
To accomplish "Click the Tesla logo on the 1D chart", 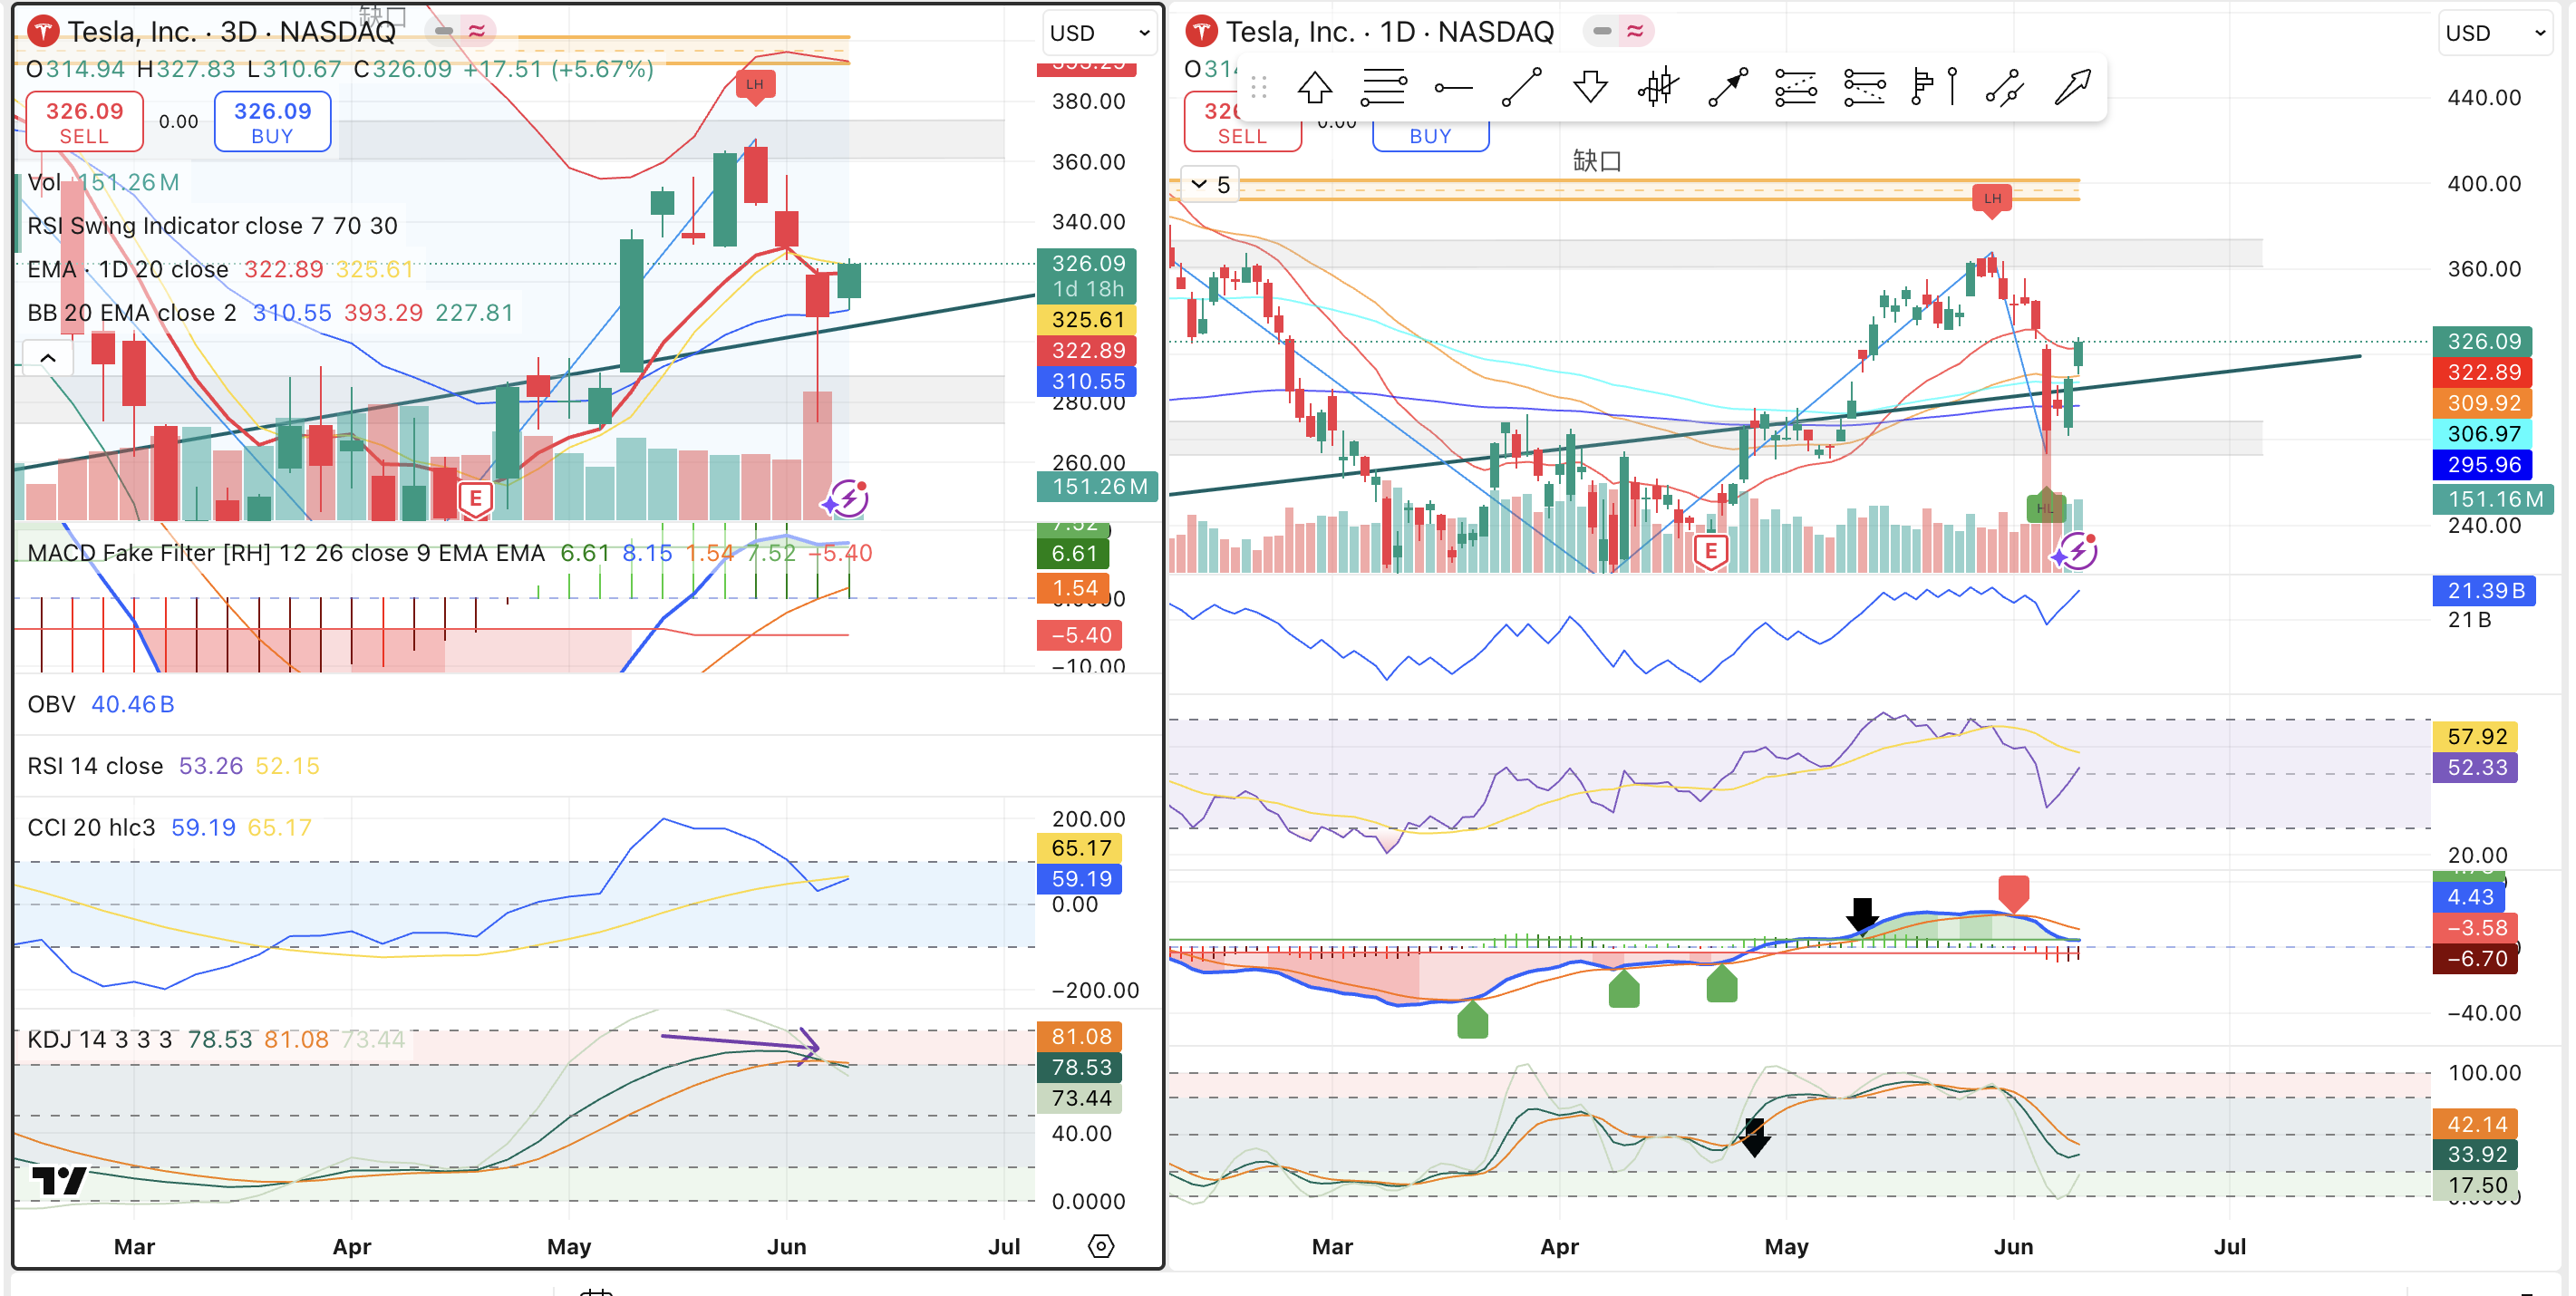I will tap(1201, 32).
